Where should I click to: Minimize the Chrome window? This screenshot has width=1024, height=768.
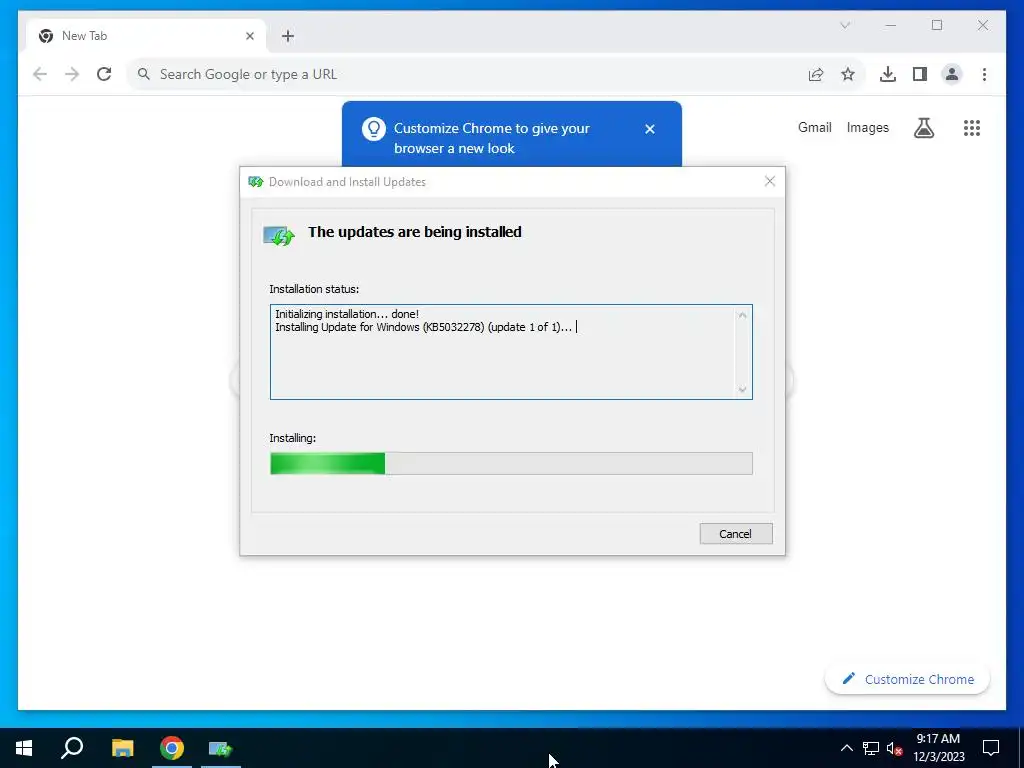coord(891,25)
